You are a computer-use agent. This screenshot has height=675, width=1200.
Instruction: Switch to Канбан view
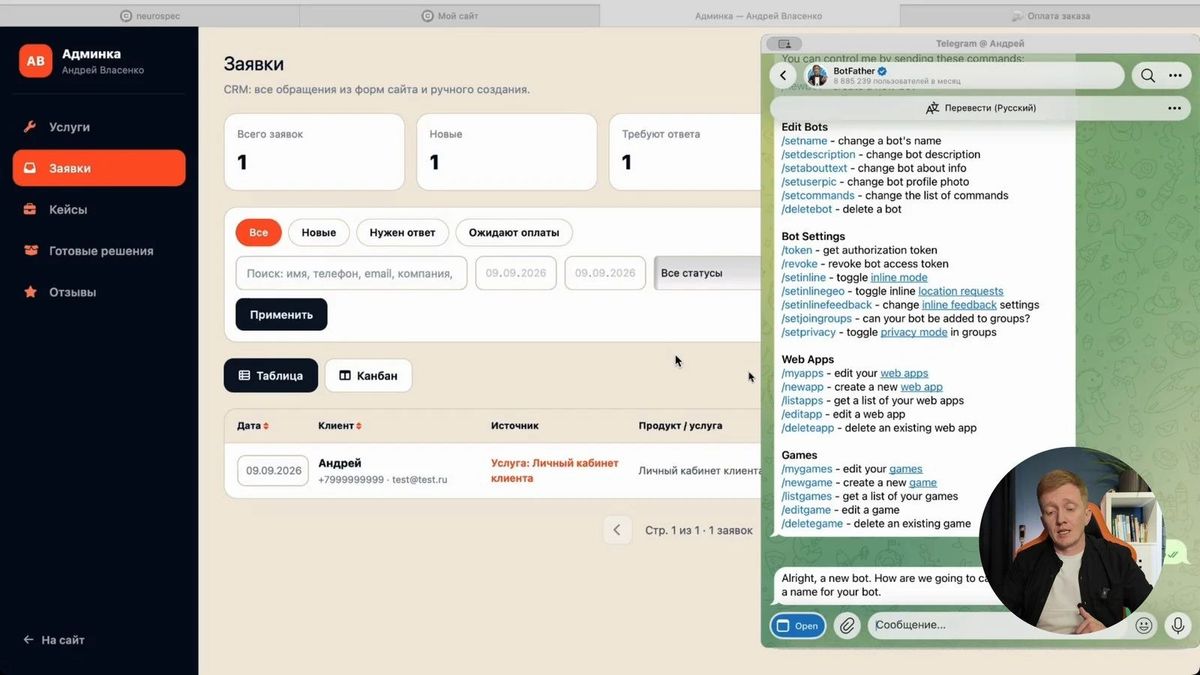point(368,376)
